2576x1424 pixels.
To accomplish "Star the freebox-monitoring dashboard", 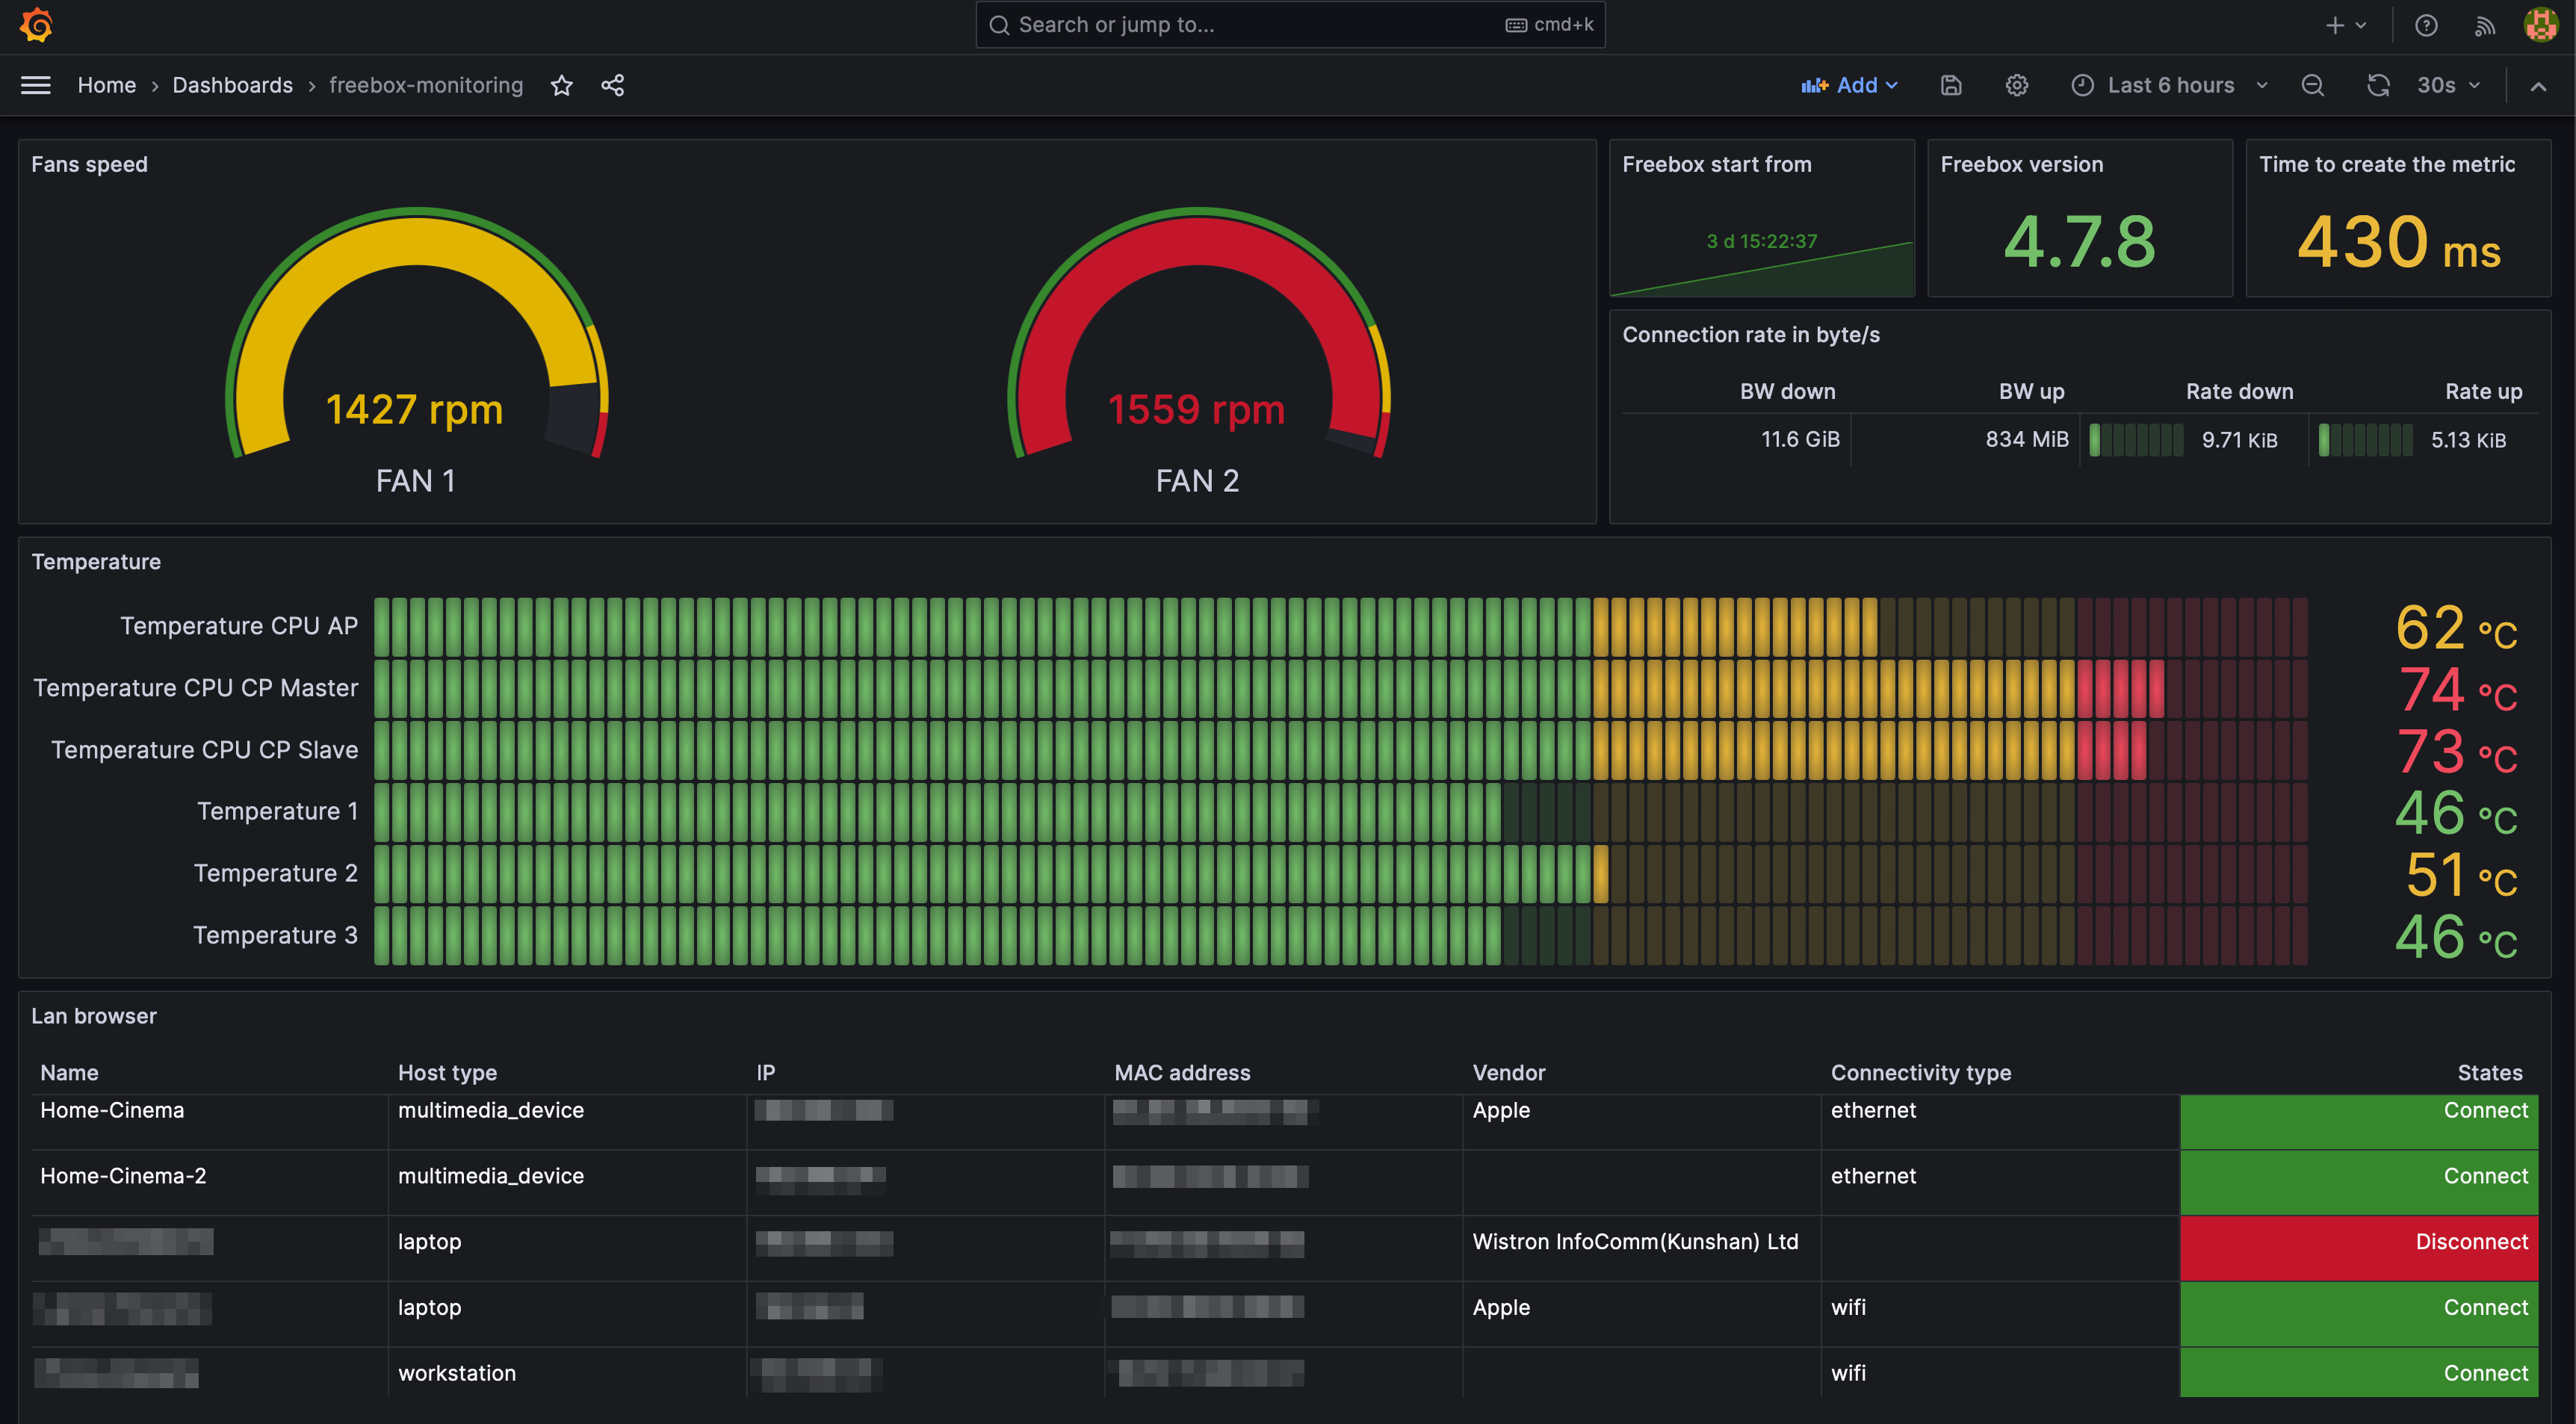I will [562, 85].
